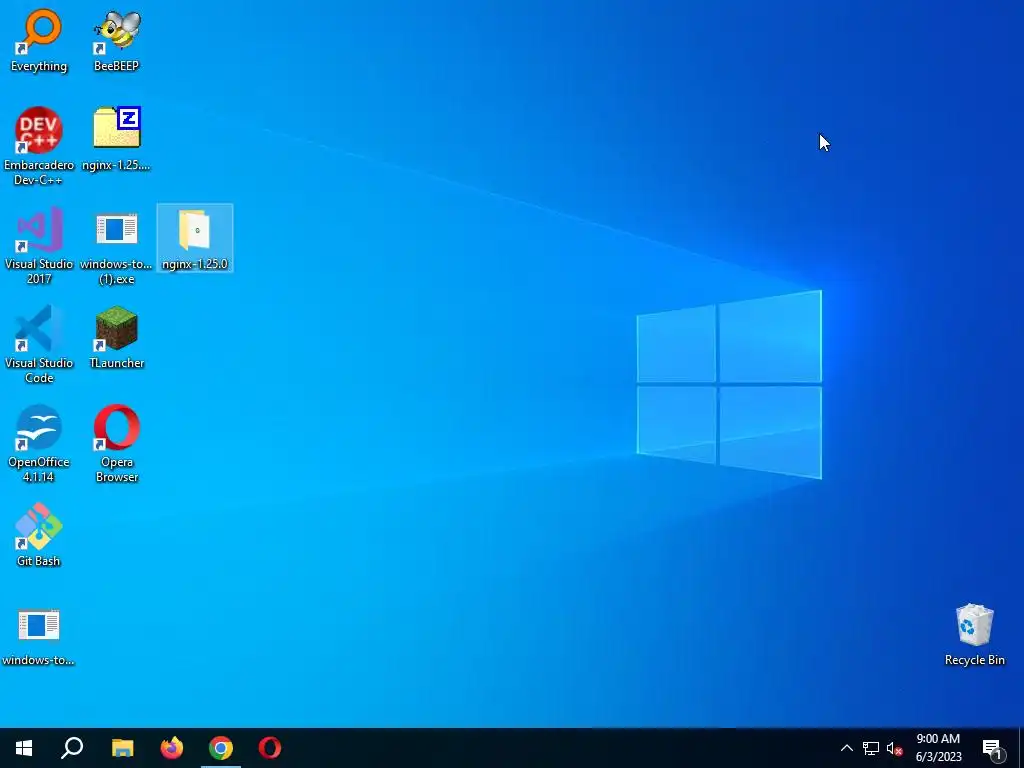1024x768 pixels.
Task: Click the 'BeeBEEP' label text
Action: click(116, 66)
